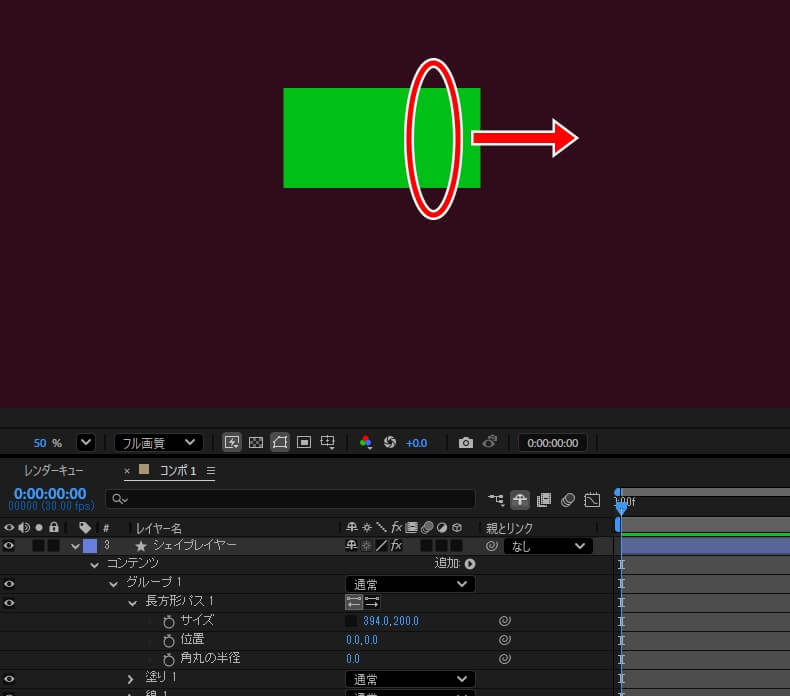Image resolution: width=790 pixels, height=696 pixels.
Task: Enable fast previews icon in viewer toolbar
Action: coord(232,442)
